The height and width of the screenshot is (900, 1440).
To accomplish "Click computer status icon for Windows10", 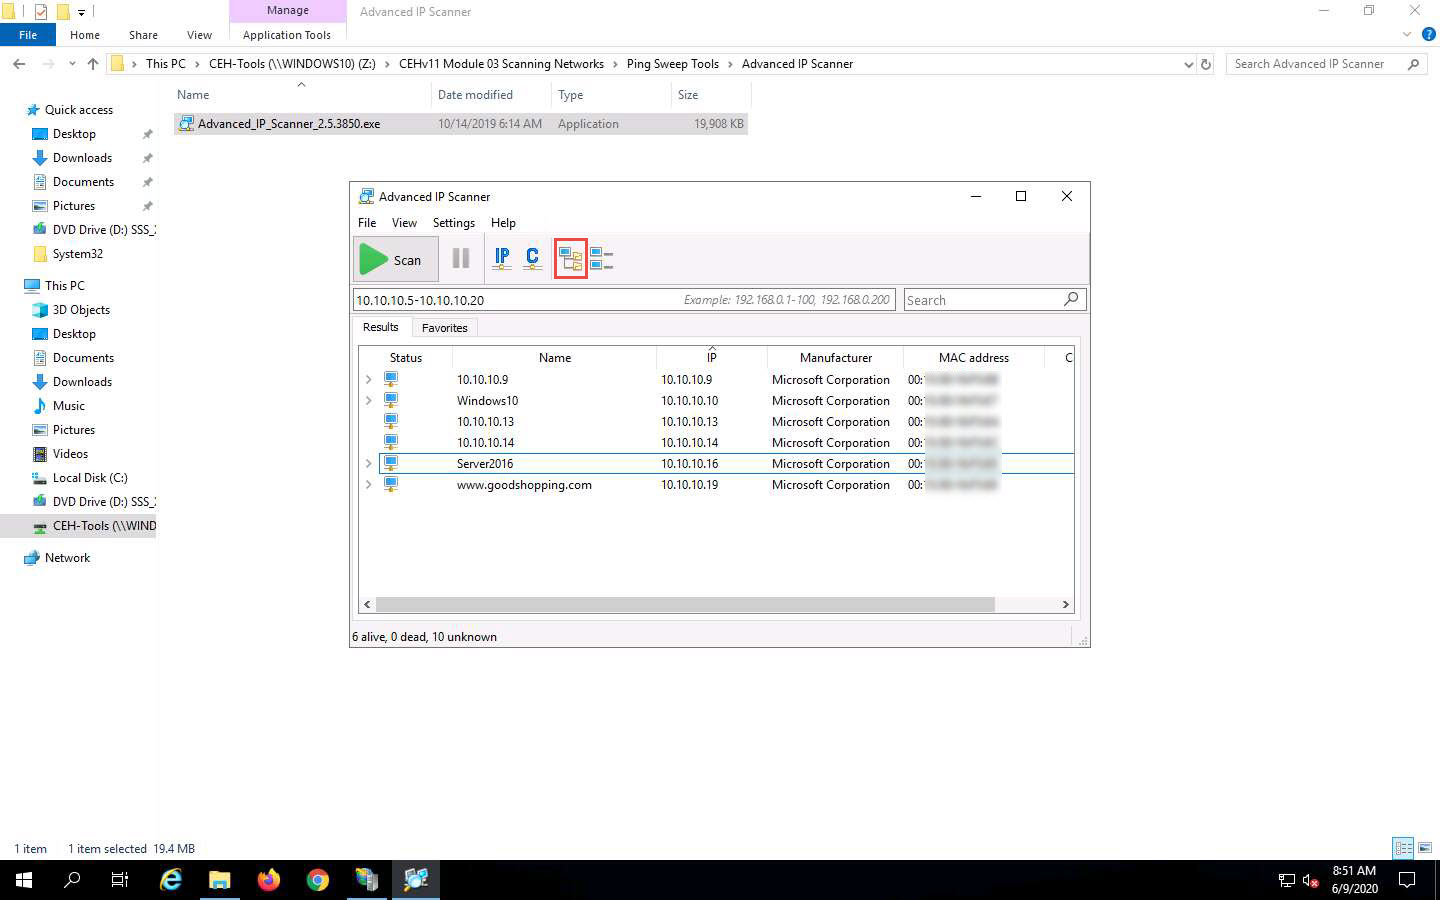I will point(391,401).
